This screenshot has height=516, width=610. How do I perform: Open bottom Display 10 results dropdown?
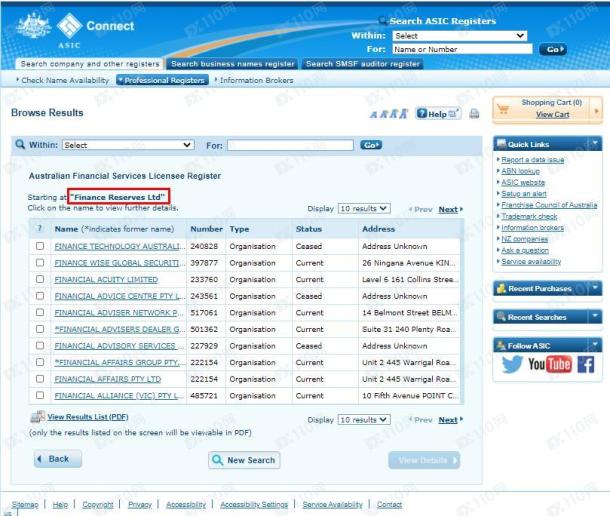(x=364, y=420)
